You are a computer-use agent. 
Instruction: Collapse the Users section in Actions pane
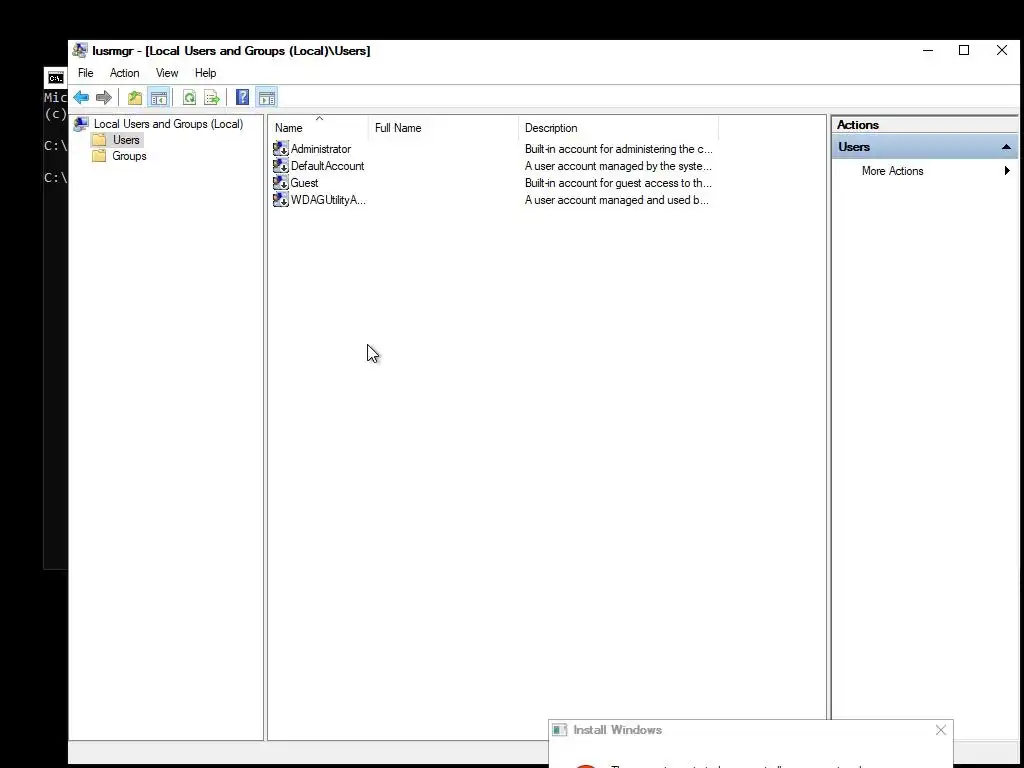pos(1006,147)
